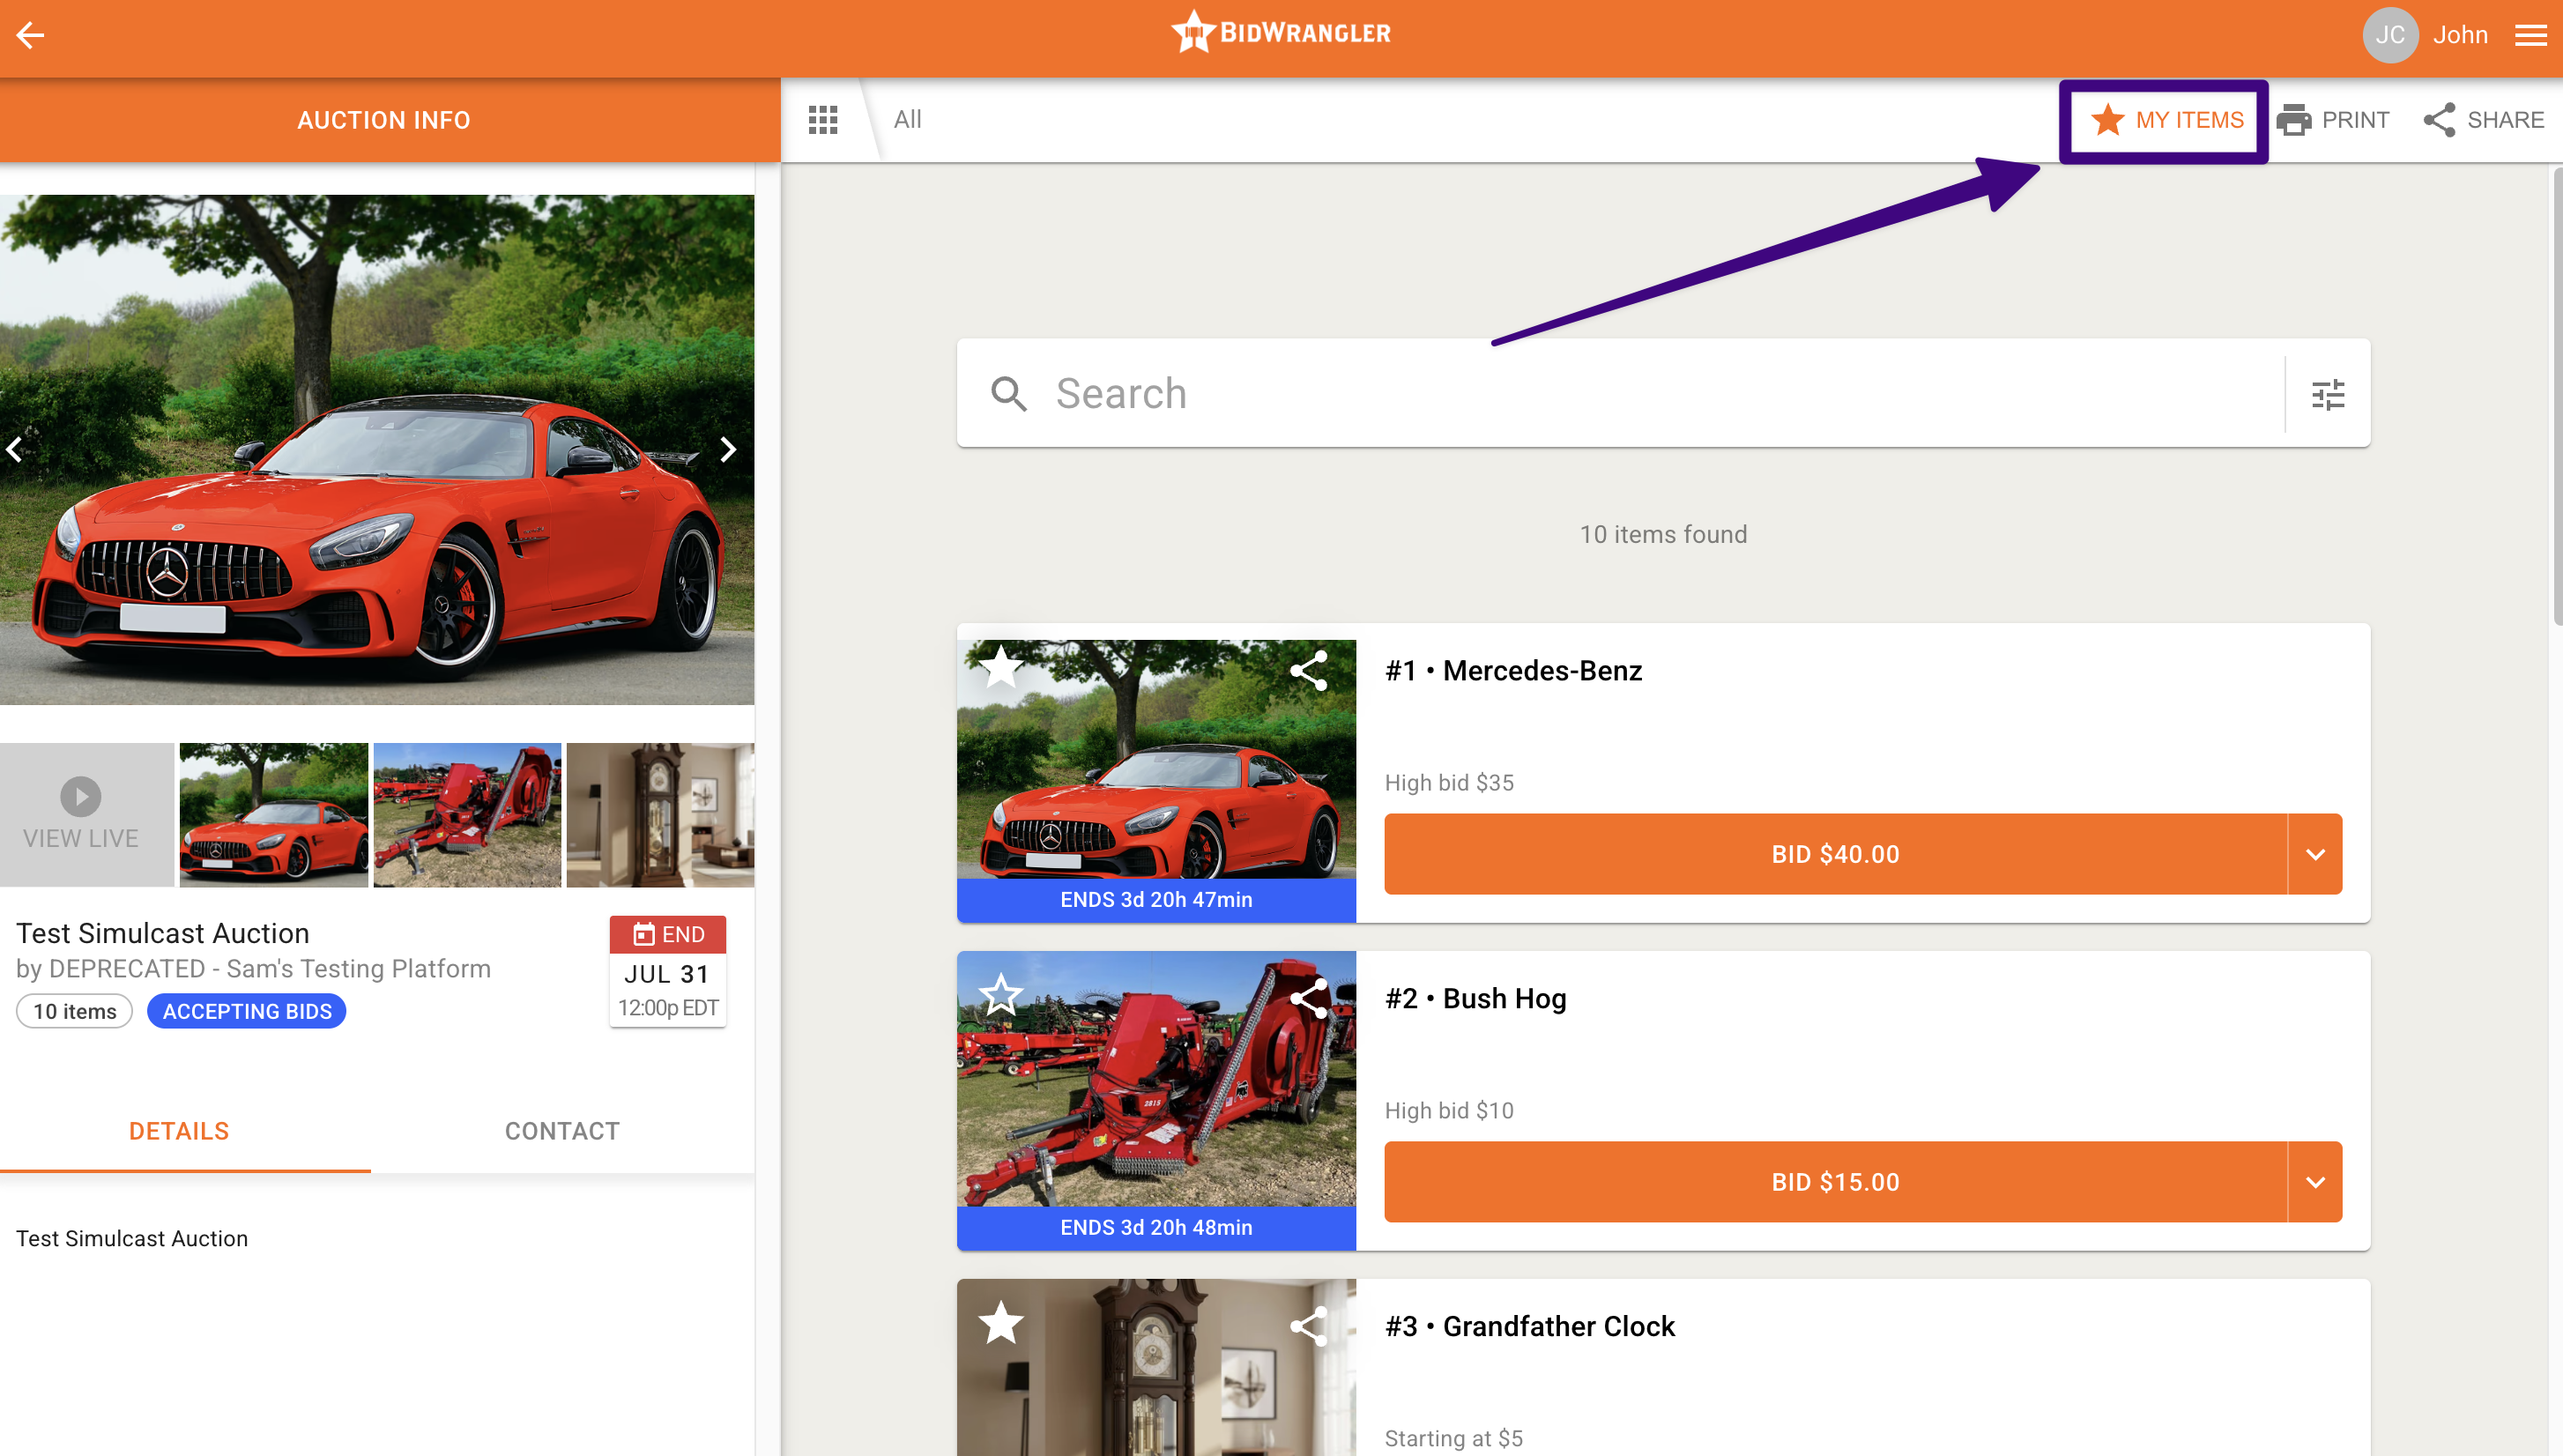Viewport: 2563px width, 1456px height.
Task: Place $15.00 bid on Bush Hog
Action: pos(1835,1182)
